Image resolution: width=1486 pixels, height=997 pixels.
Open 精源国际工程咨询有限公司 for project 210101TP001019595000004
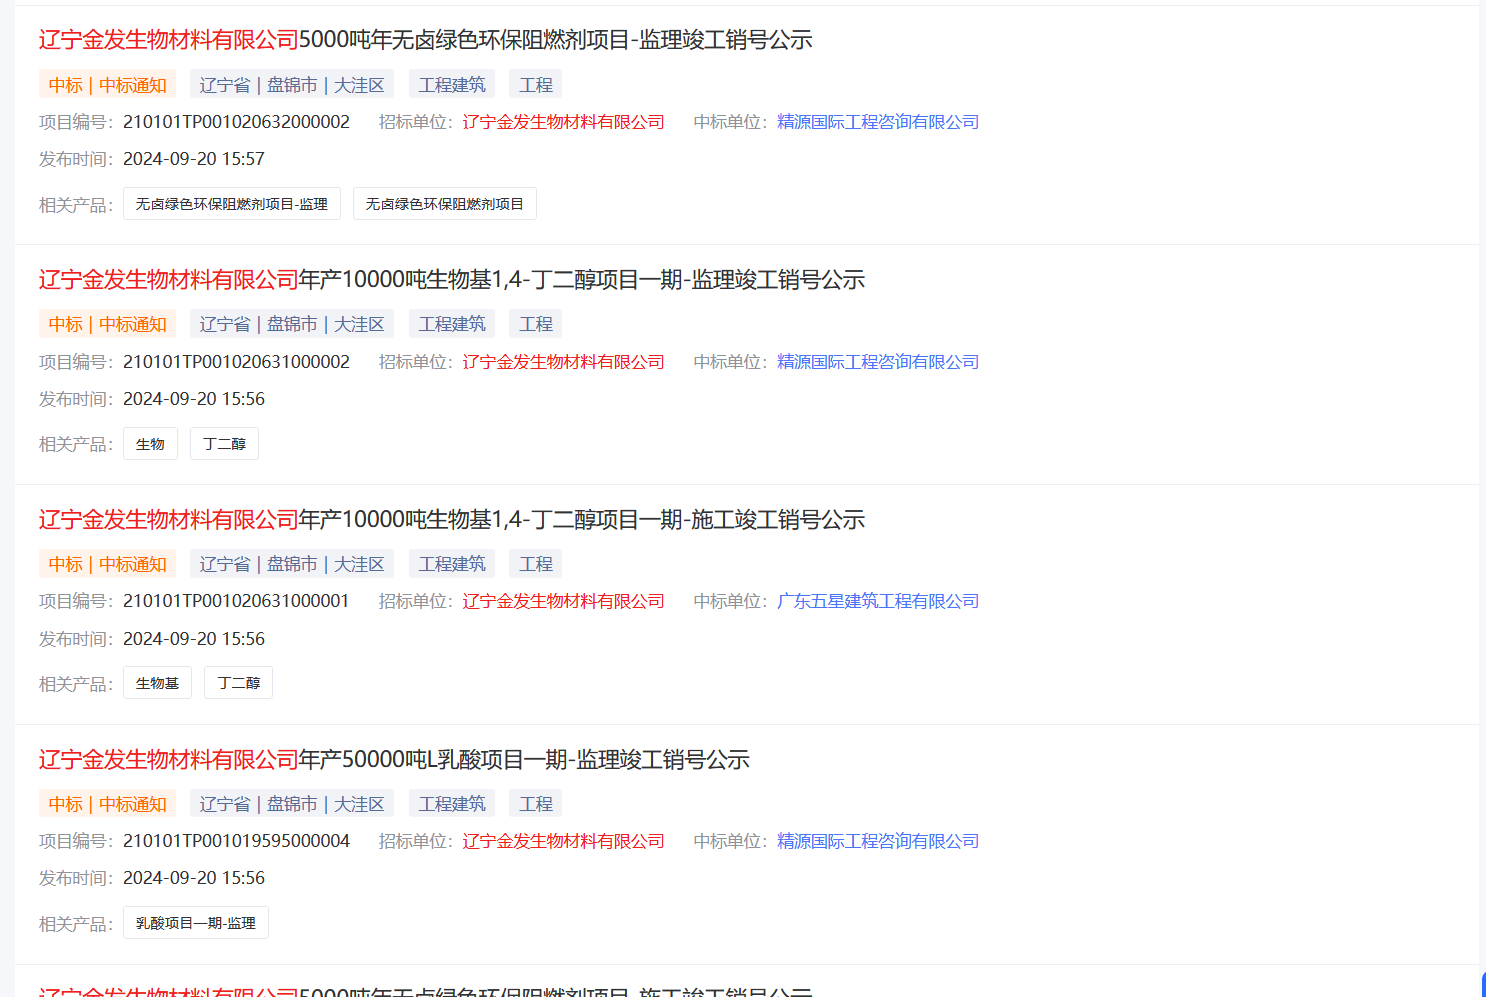point(878,841)
